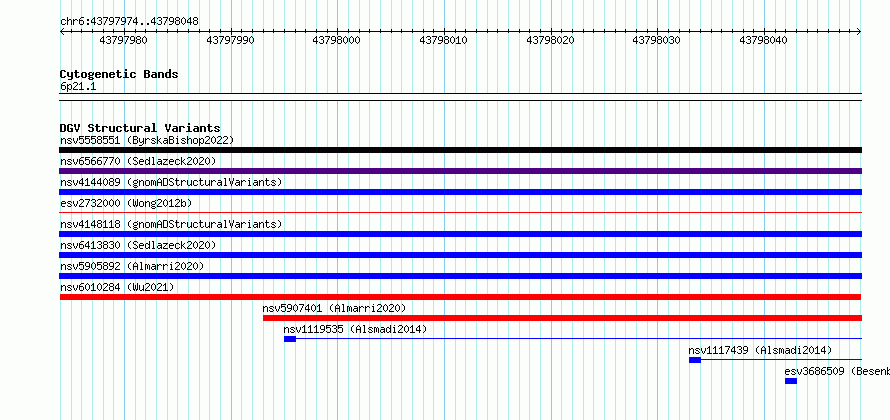Image resolution: width=890 pixels, height=420 pixels.
Task: Click the nsv1119535 (Alsmadi2014) label
Action: (355, 329)
